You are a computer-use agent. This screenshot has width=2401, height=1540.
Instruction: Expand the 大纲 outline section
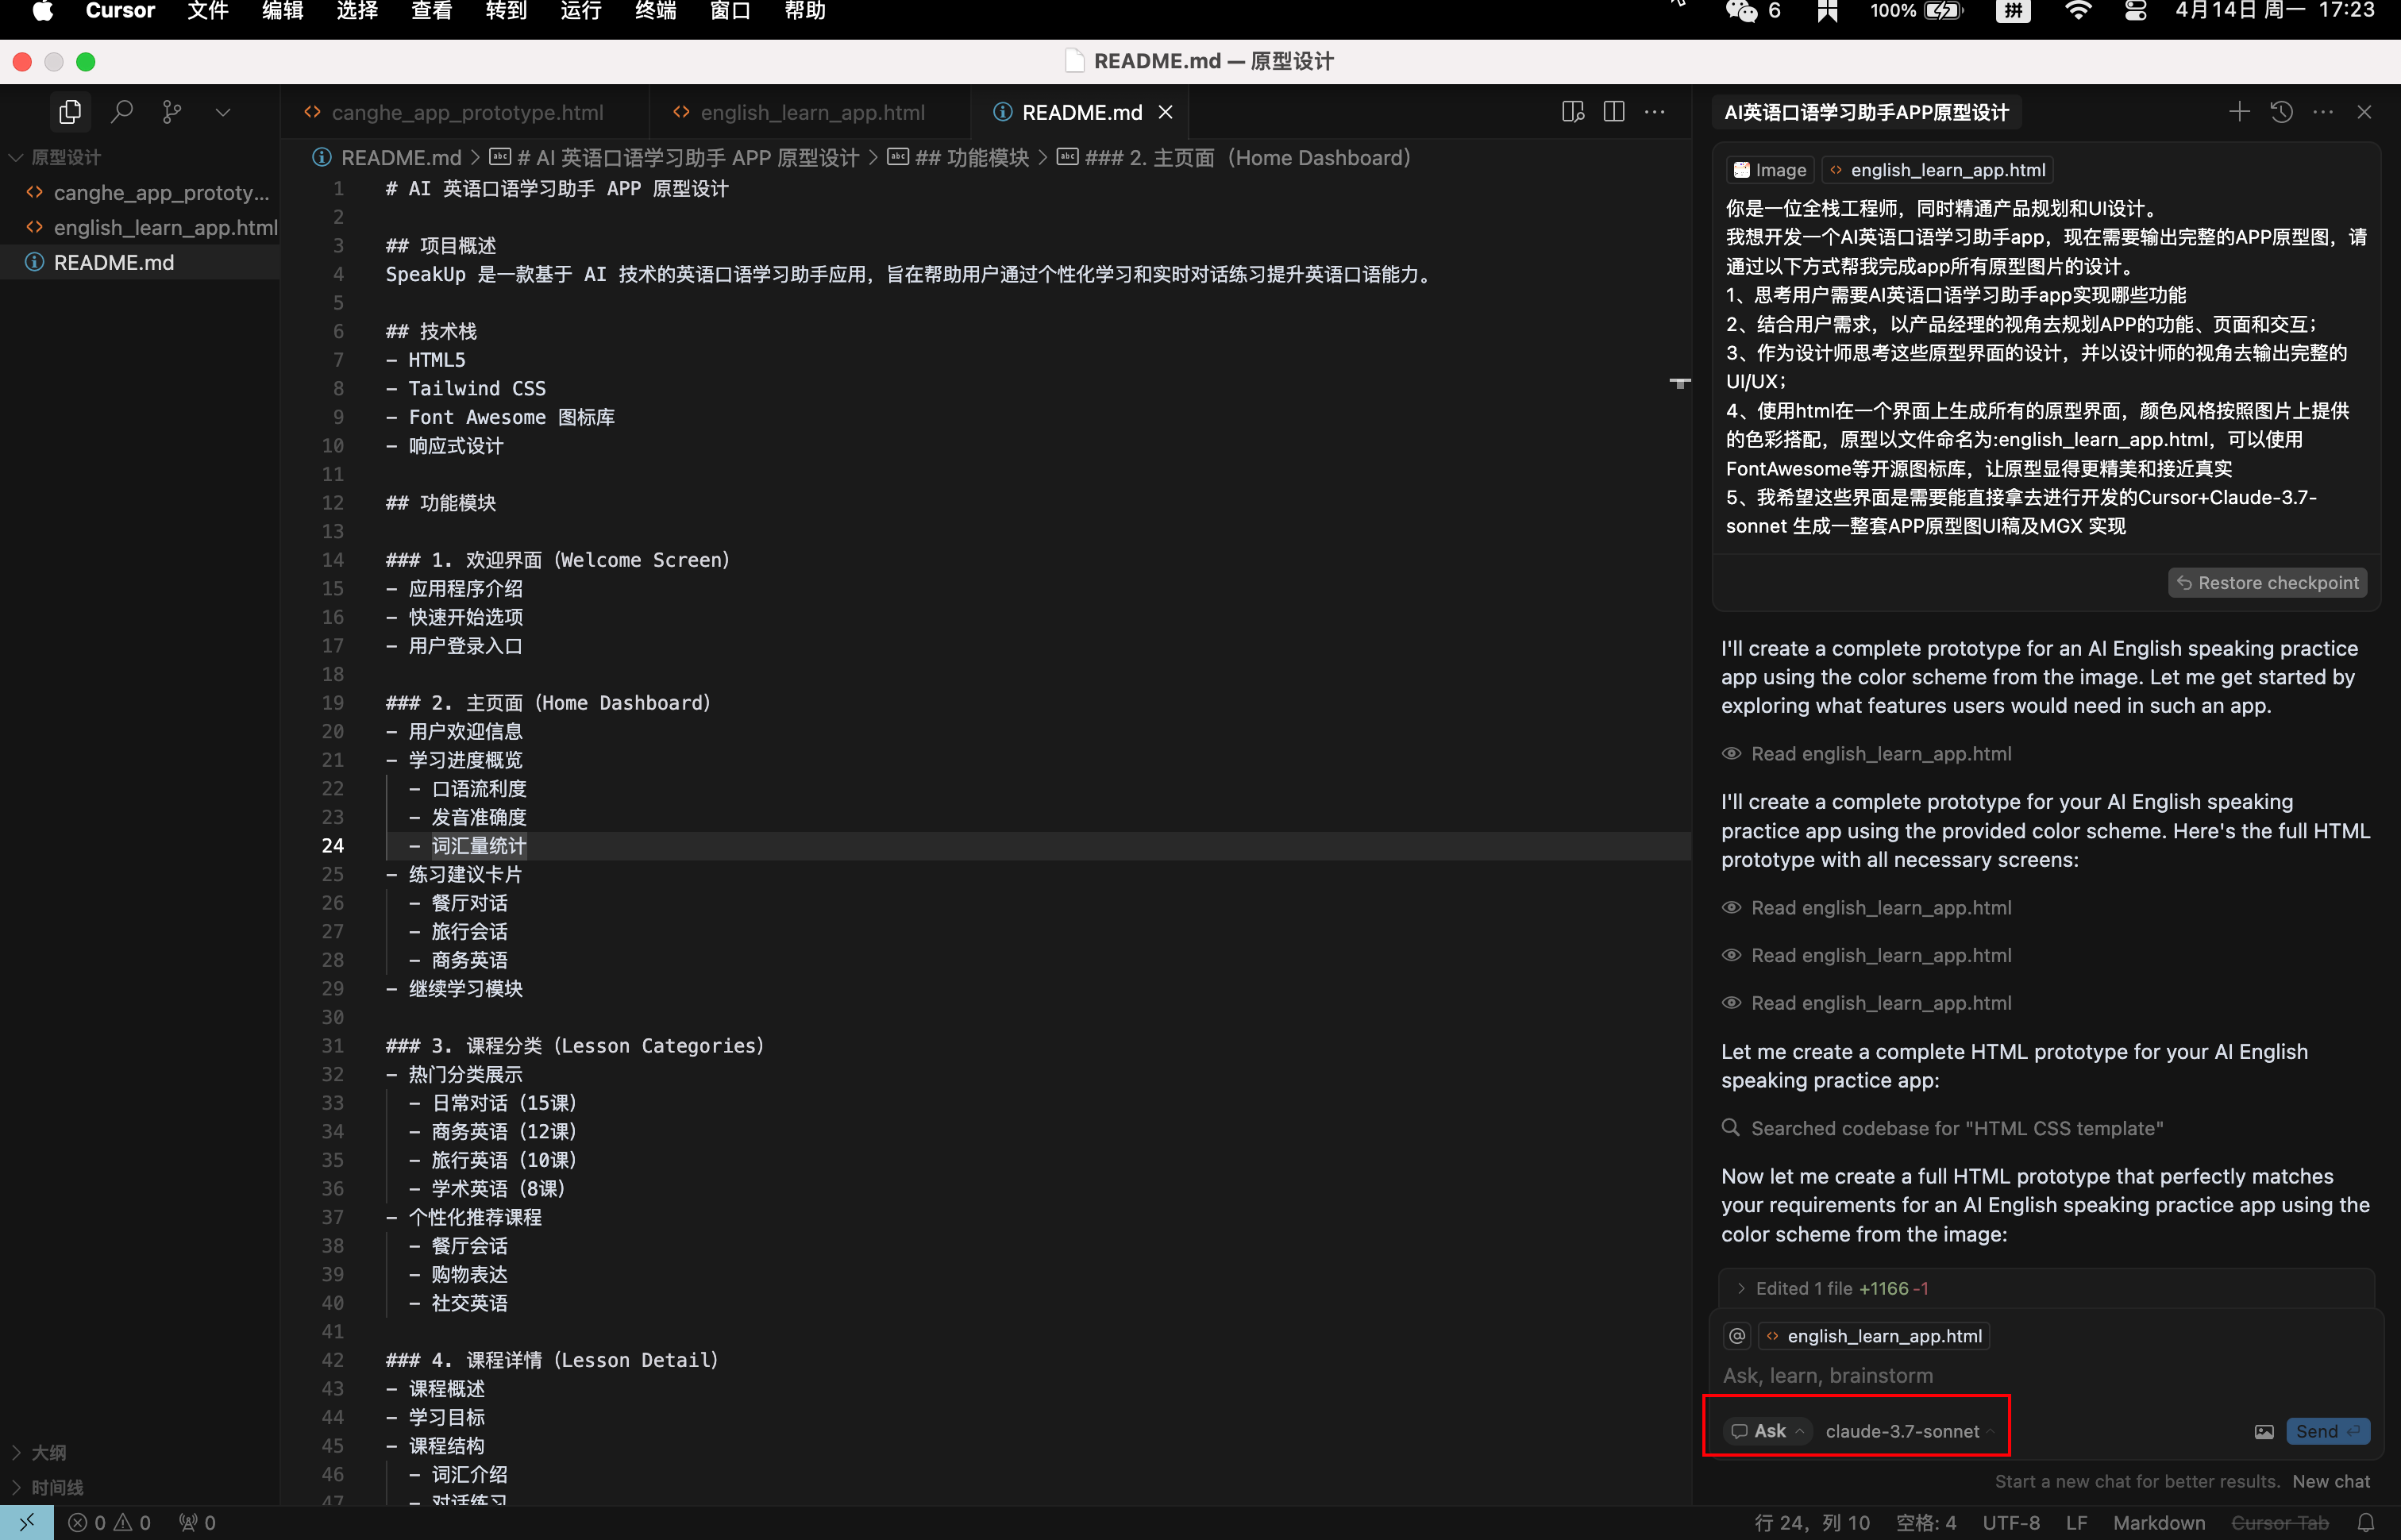tap(48, 1452)
